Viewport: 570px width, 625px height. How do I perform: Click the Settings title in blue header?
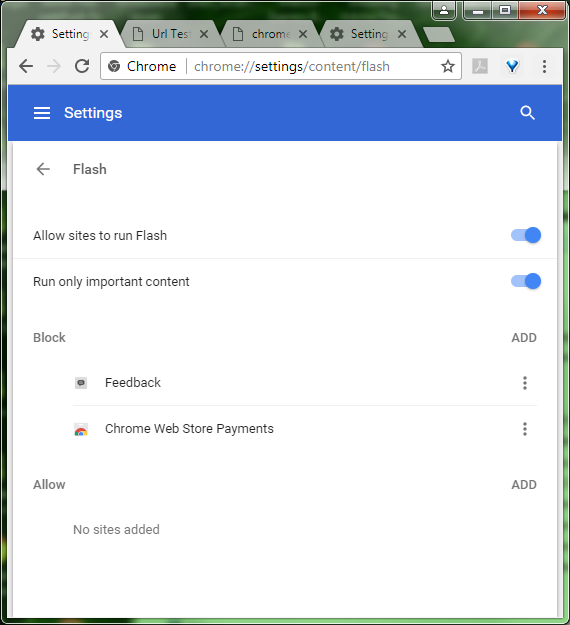click(x=93, y=113)
